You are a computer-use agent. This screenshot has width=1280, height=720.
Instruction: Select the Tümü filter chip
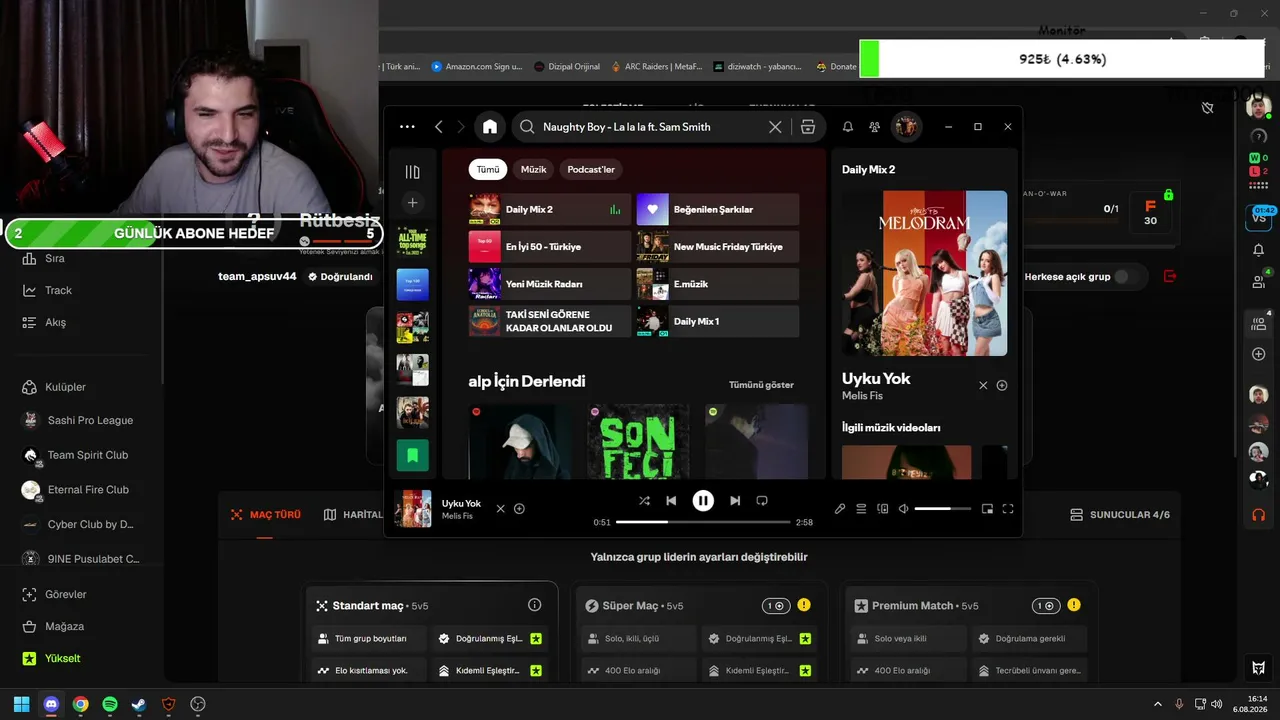pyautogui.click(x=488, y=170)
